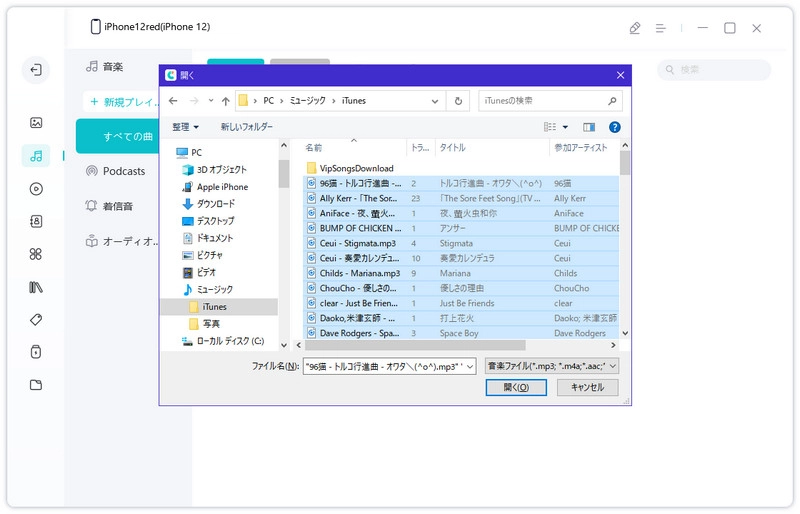Select オーディオ category

(x=121, y=241)
